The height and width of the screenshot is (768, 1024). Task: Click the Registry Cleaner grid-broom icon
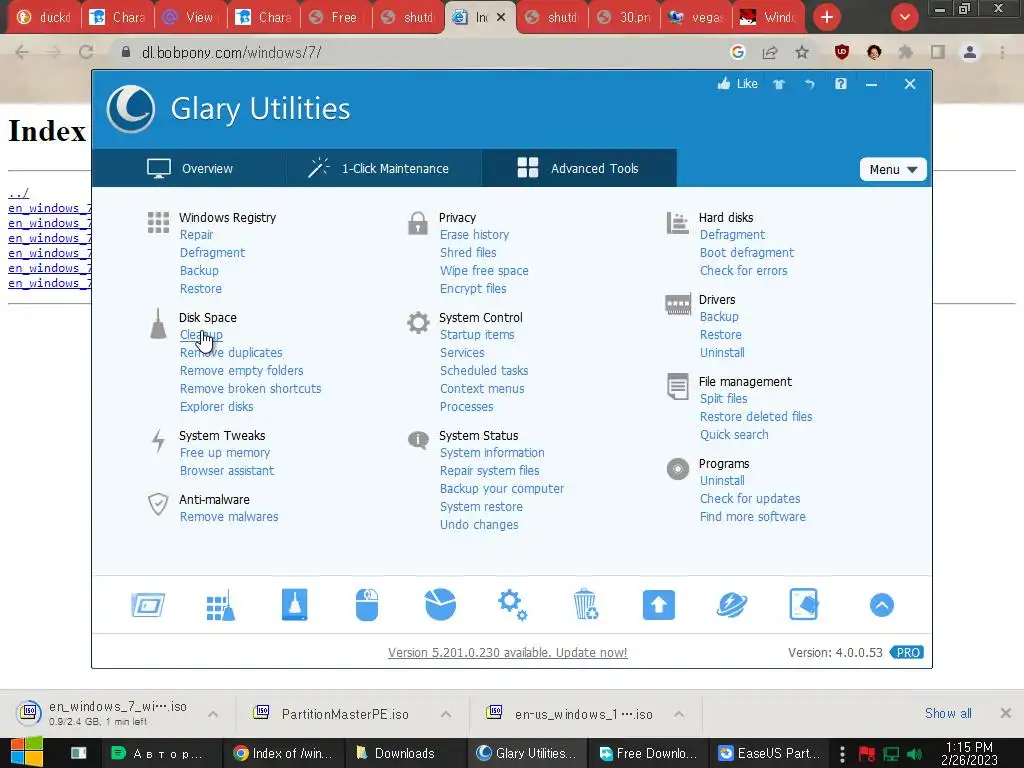pyautogui.click(x=221, y=605)
